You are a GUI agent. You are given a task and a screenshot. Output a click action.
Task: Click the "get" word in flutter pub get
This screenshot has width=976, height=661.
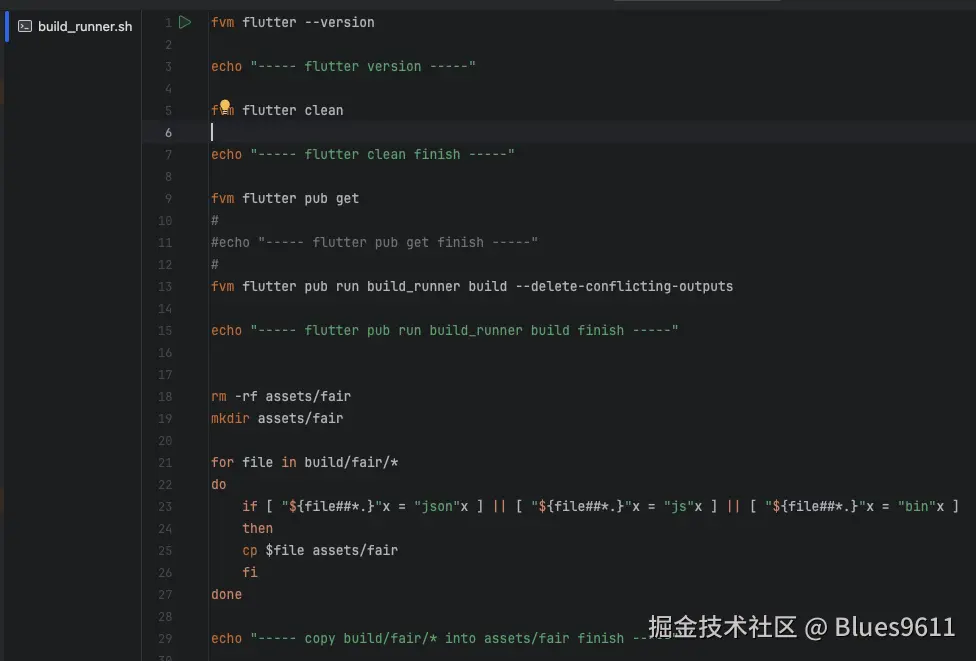(347, 198)
